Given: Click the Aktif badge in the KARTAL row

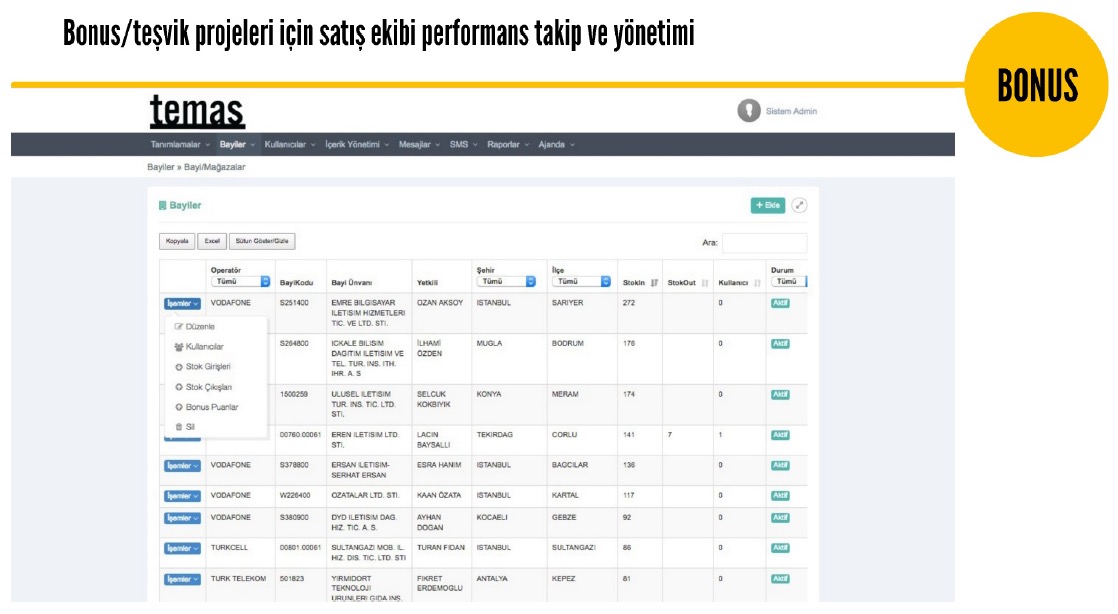Looking at the screenshot, I should [x=780, y=496].
